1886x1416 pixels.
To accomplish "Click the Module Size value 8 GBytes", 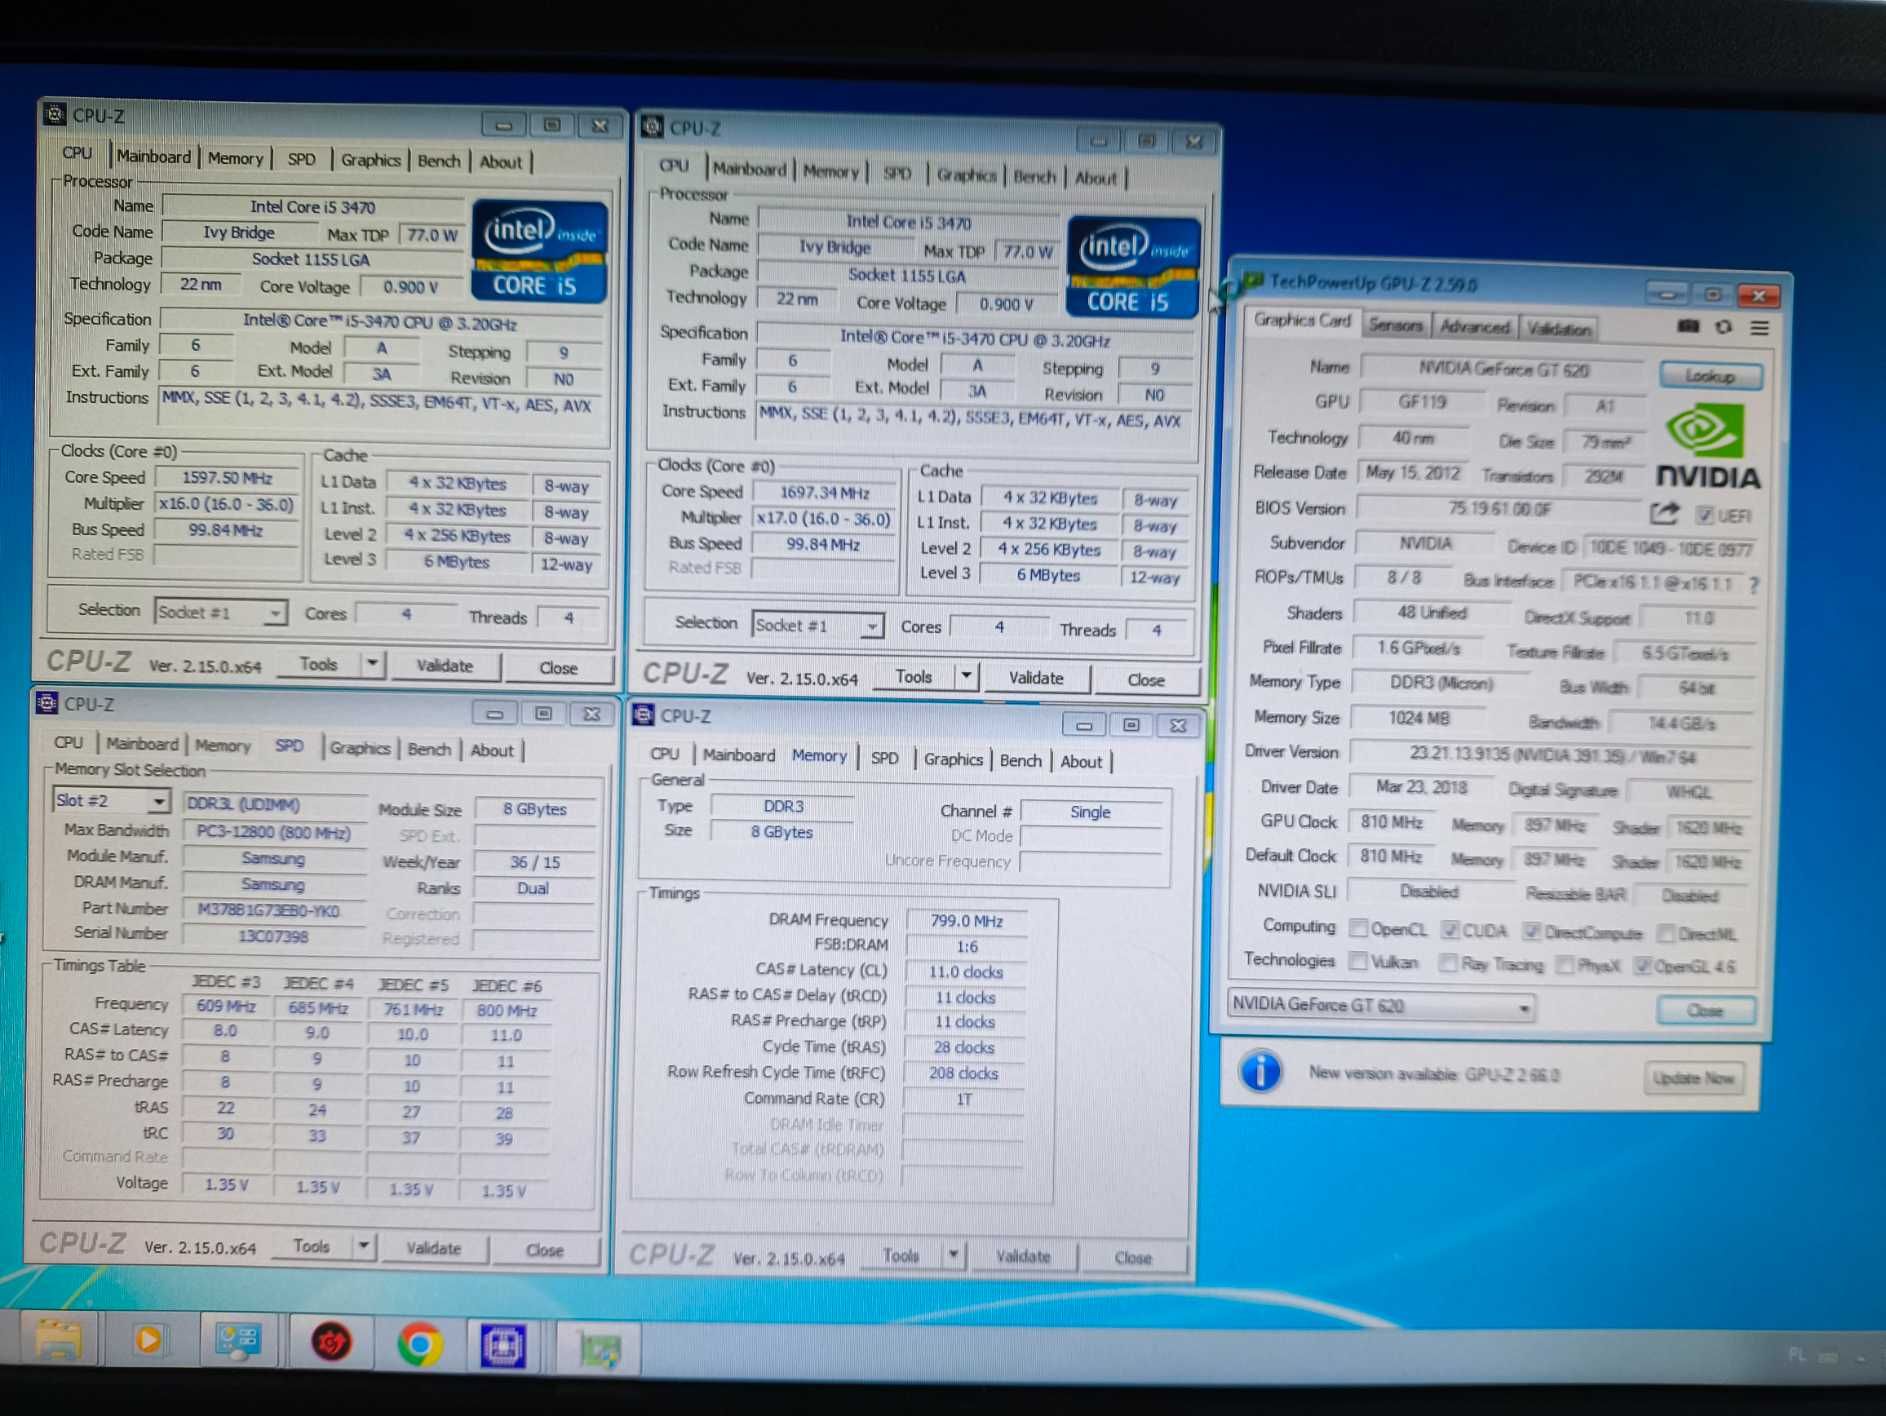I will (535, 809).
